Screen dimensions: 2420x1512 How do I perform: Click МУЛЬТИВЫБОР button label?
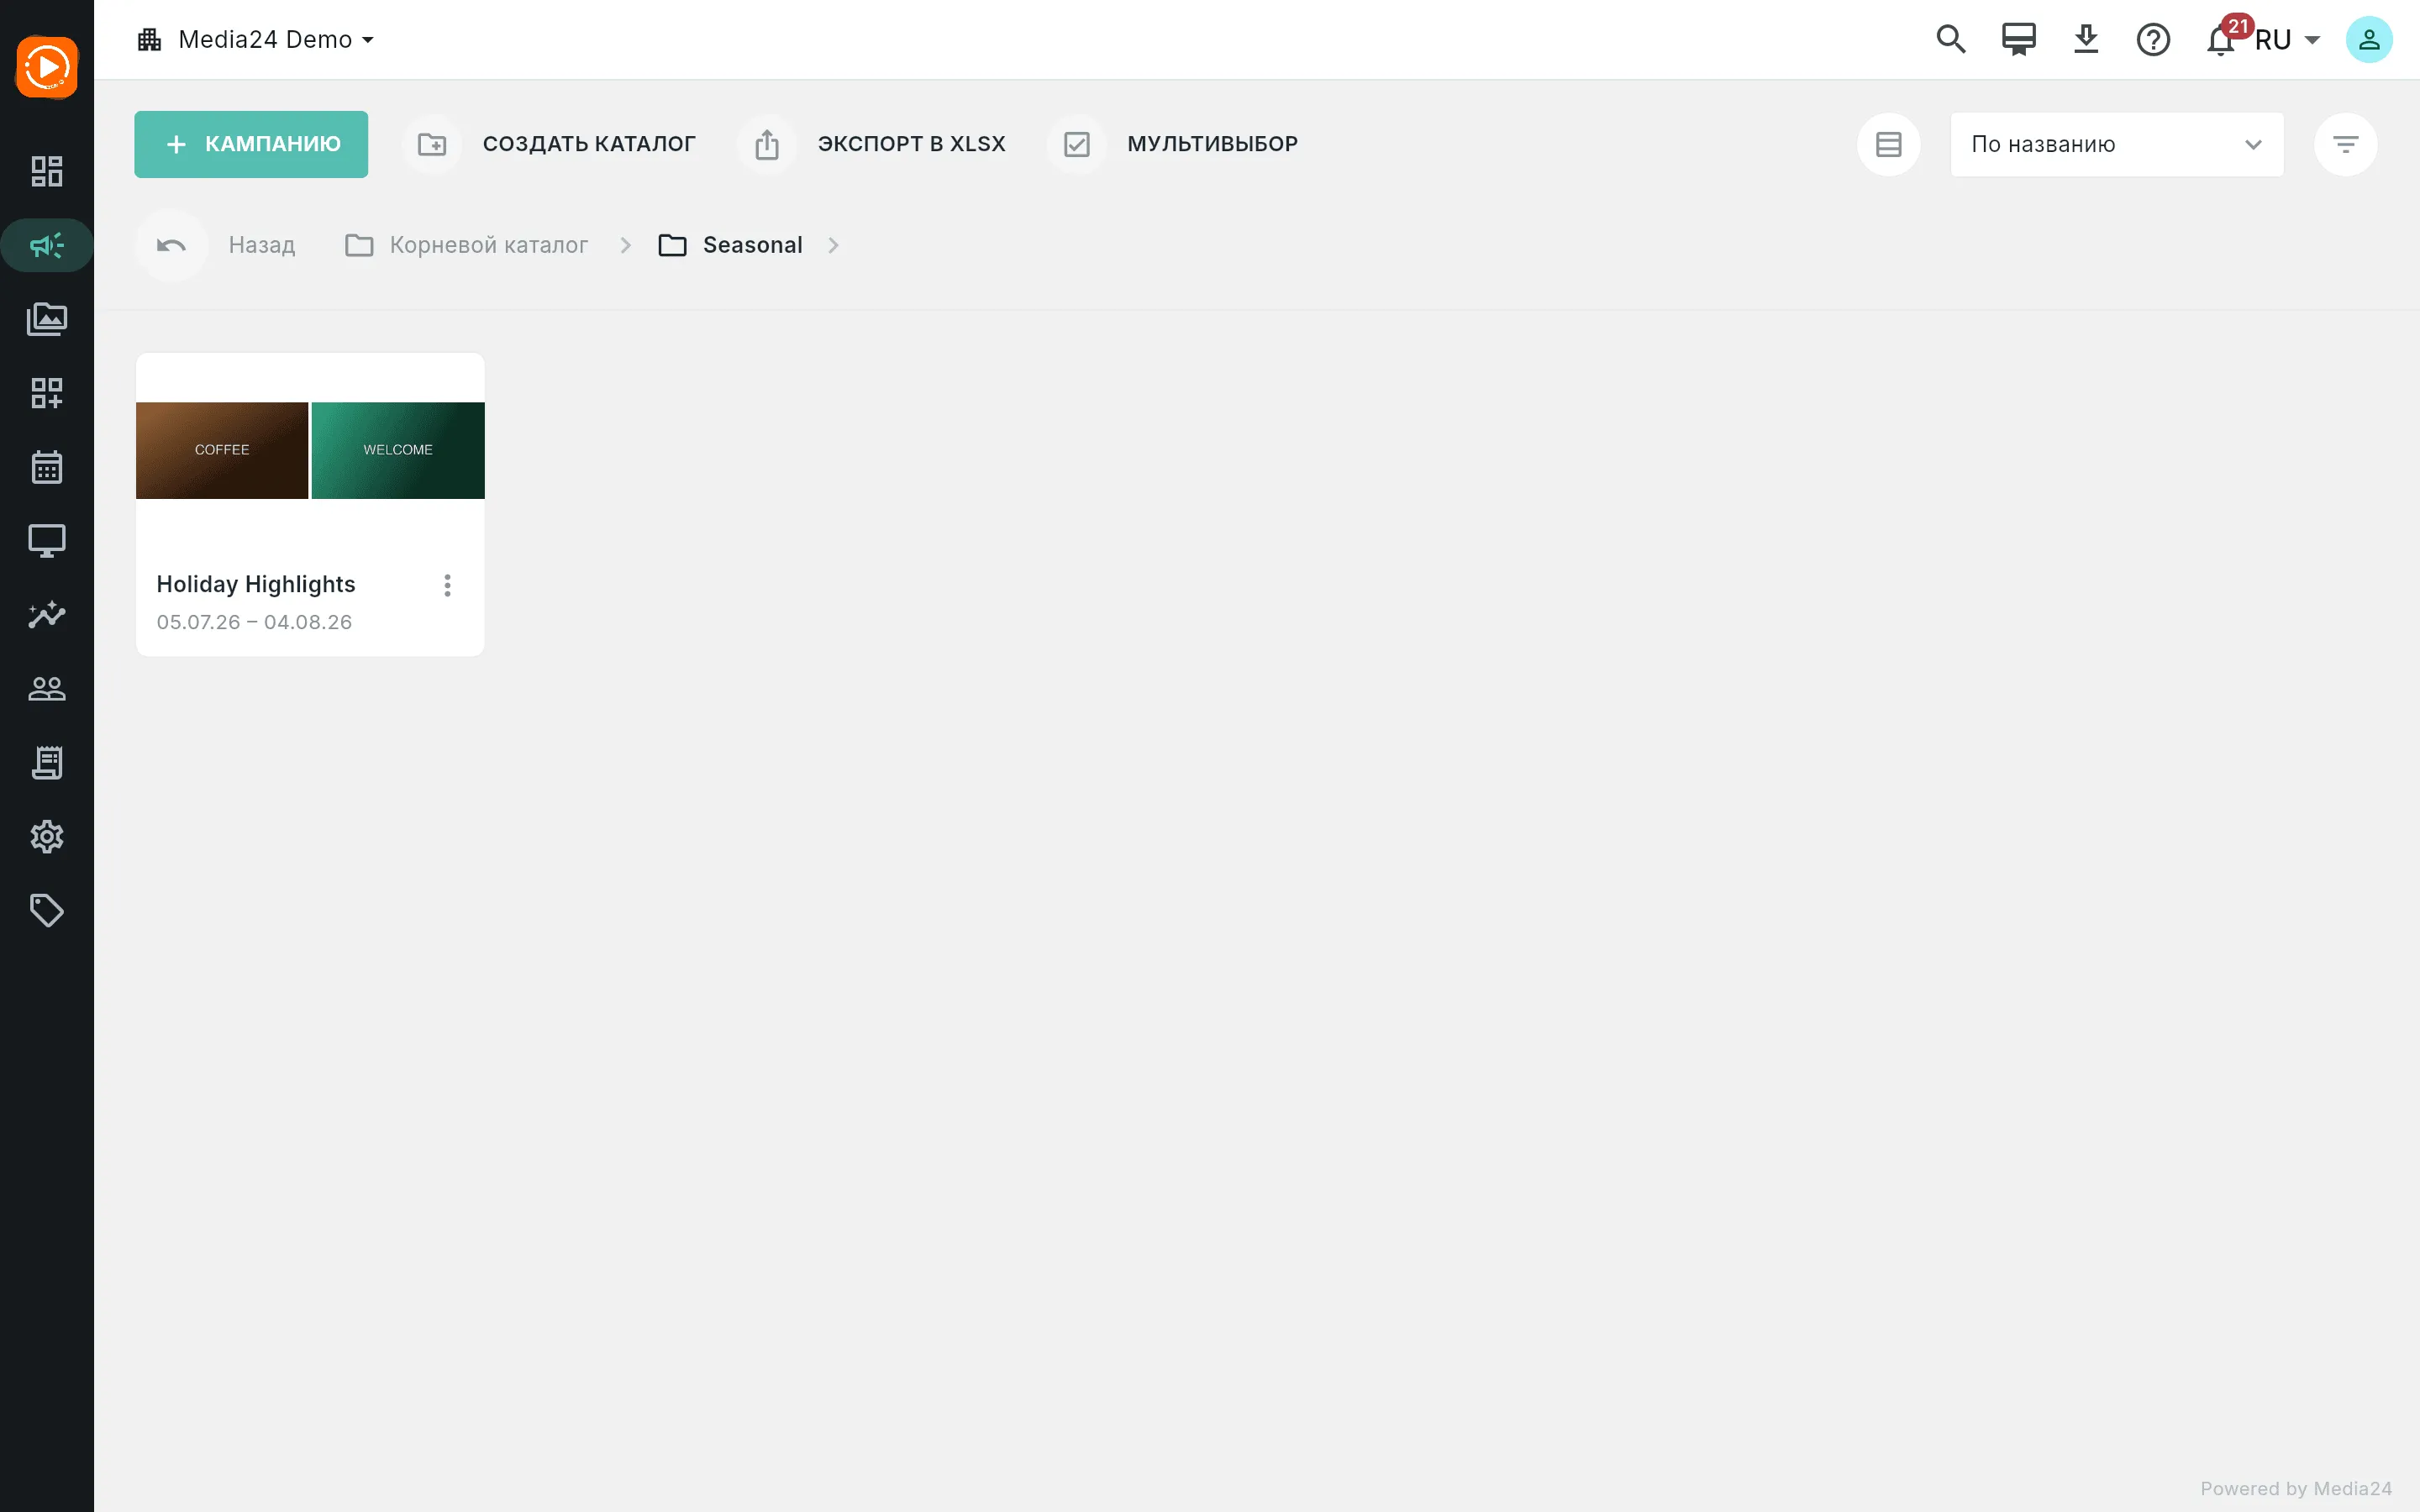click(1212, 144)
